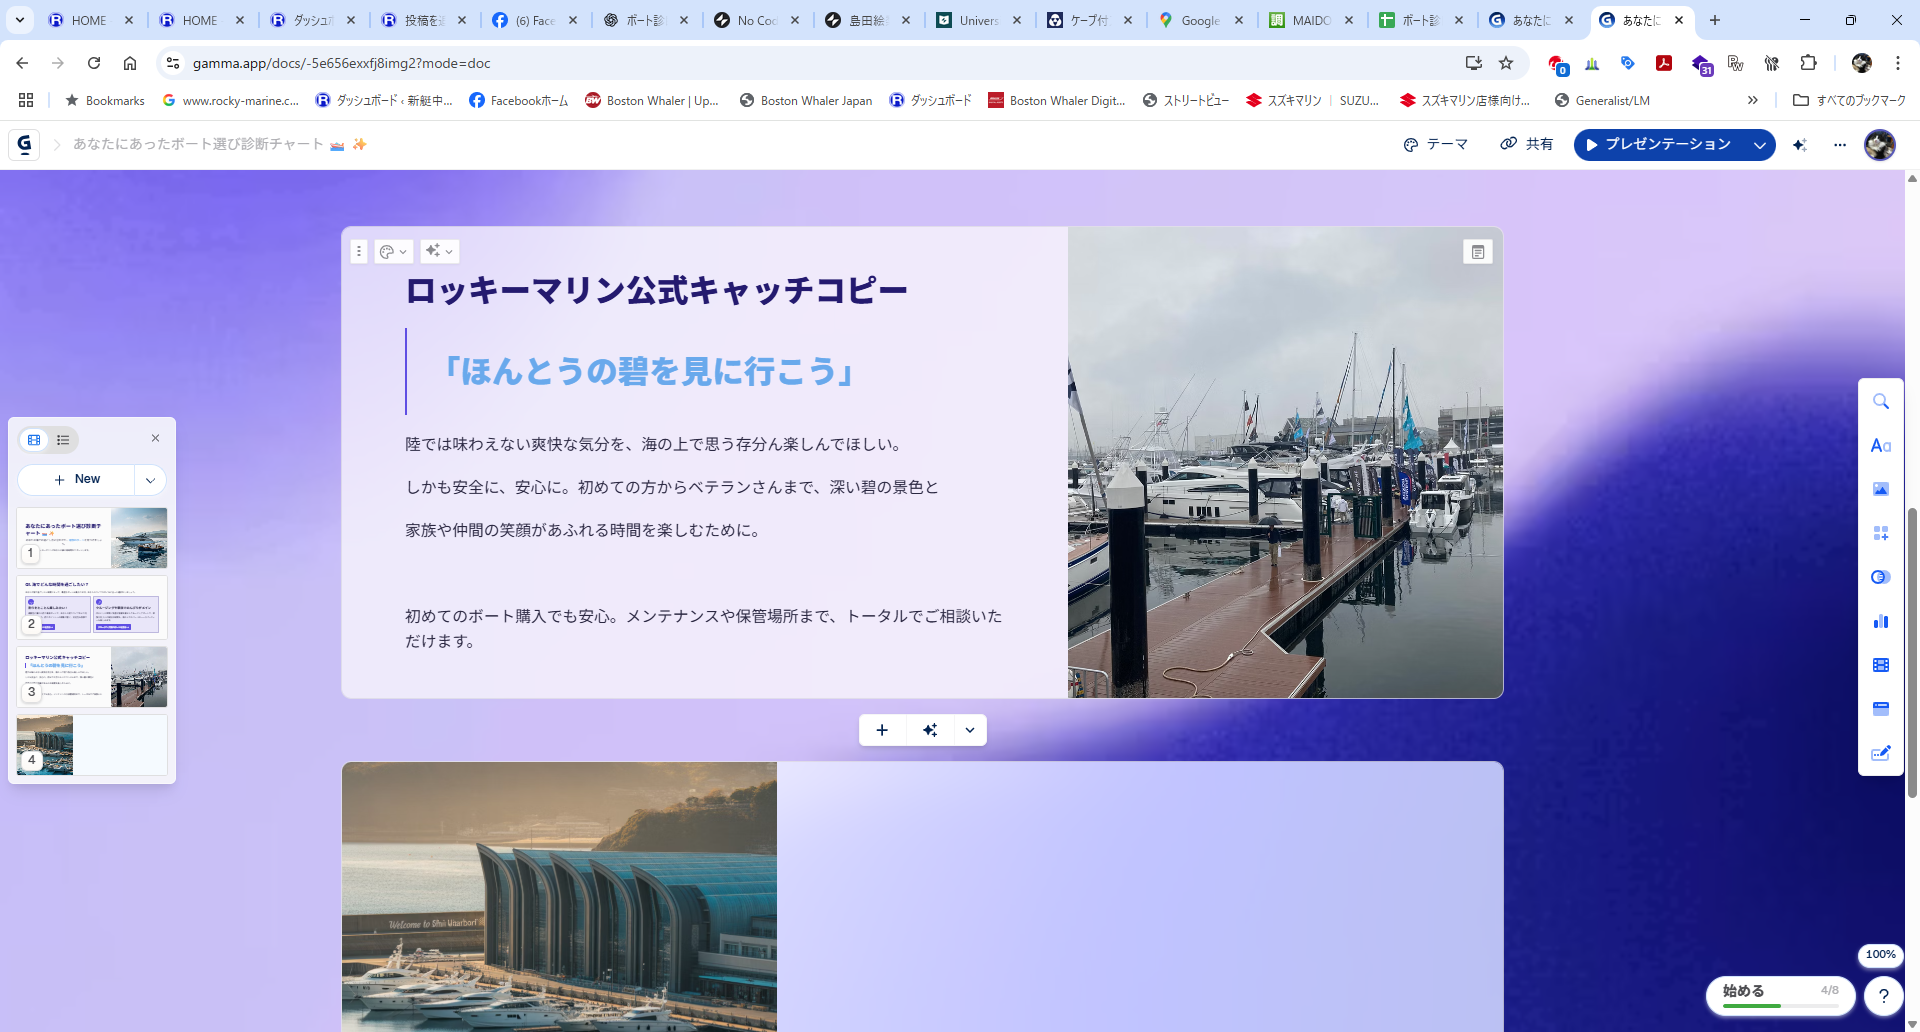This screenshot has height=1032, width=1920.
Task: Open the smart layouts toggle-shaped icon
Action: (x=1880, y=577)
